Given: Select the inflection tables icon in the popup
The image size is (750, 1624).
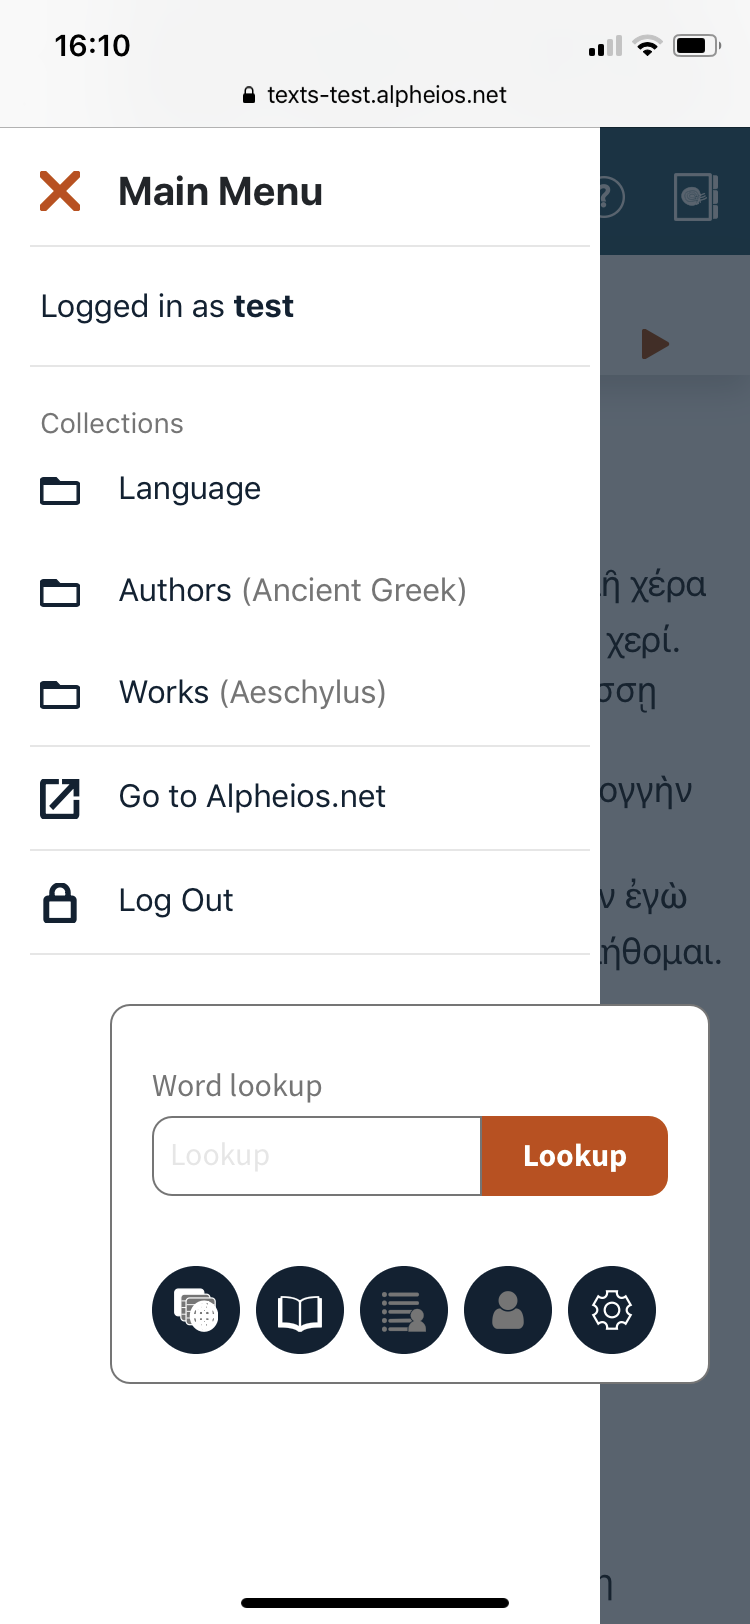Looking at the screenshot, I should tap(195, 1310).
